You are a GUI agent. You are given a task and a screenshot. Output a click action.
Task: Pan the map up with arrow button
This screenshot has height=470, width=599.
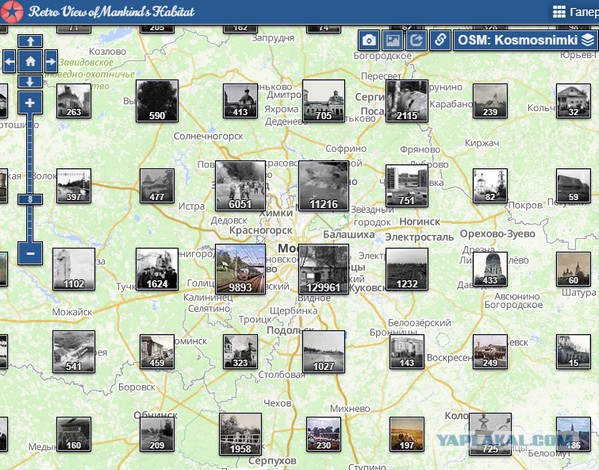(x=30, y=41)
